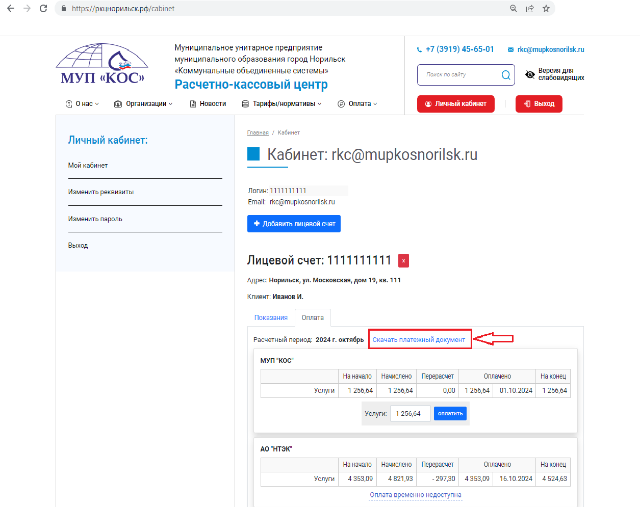Select «Изменить пароль» in sidebar
This screenshot has height=507, width=640.
(95, 218)
